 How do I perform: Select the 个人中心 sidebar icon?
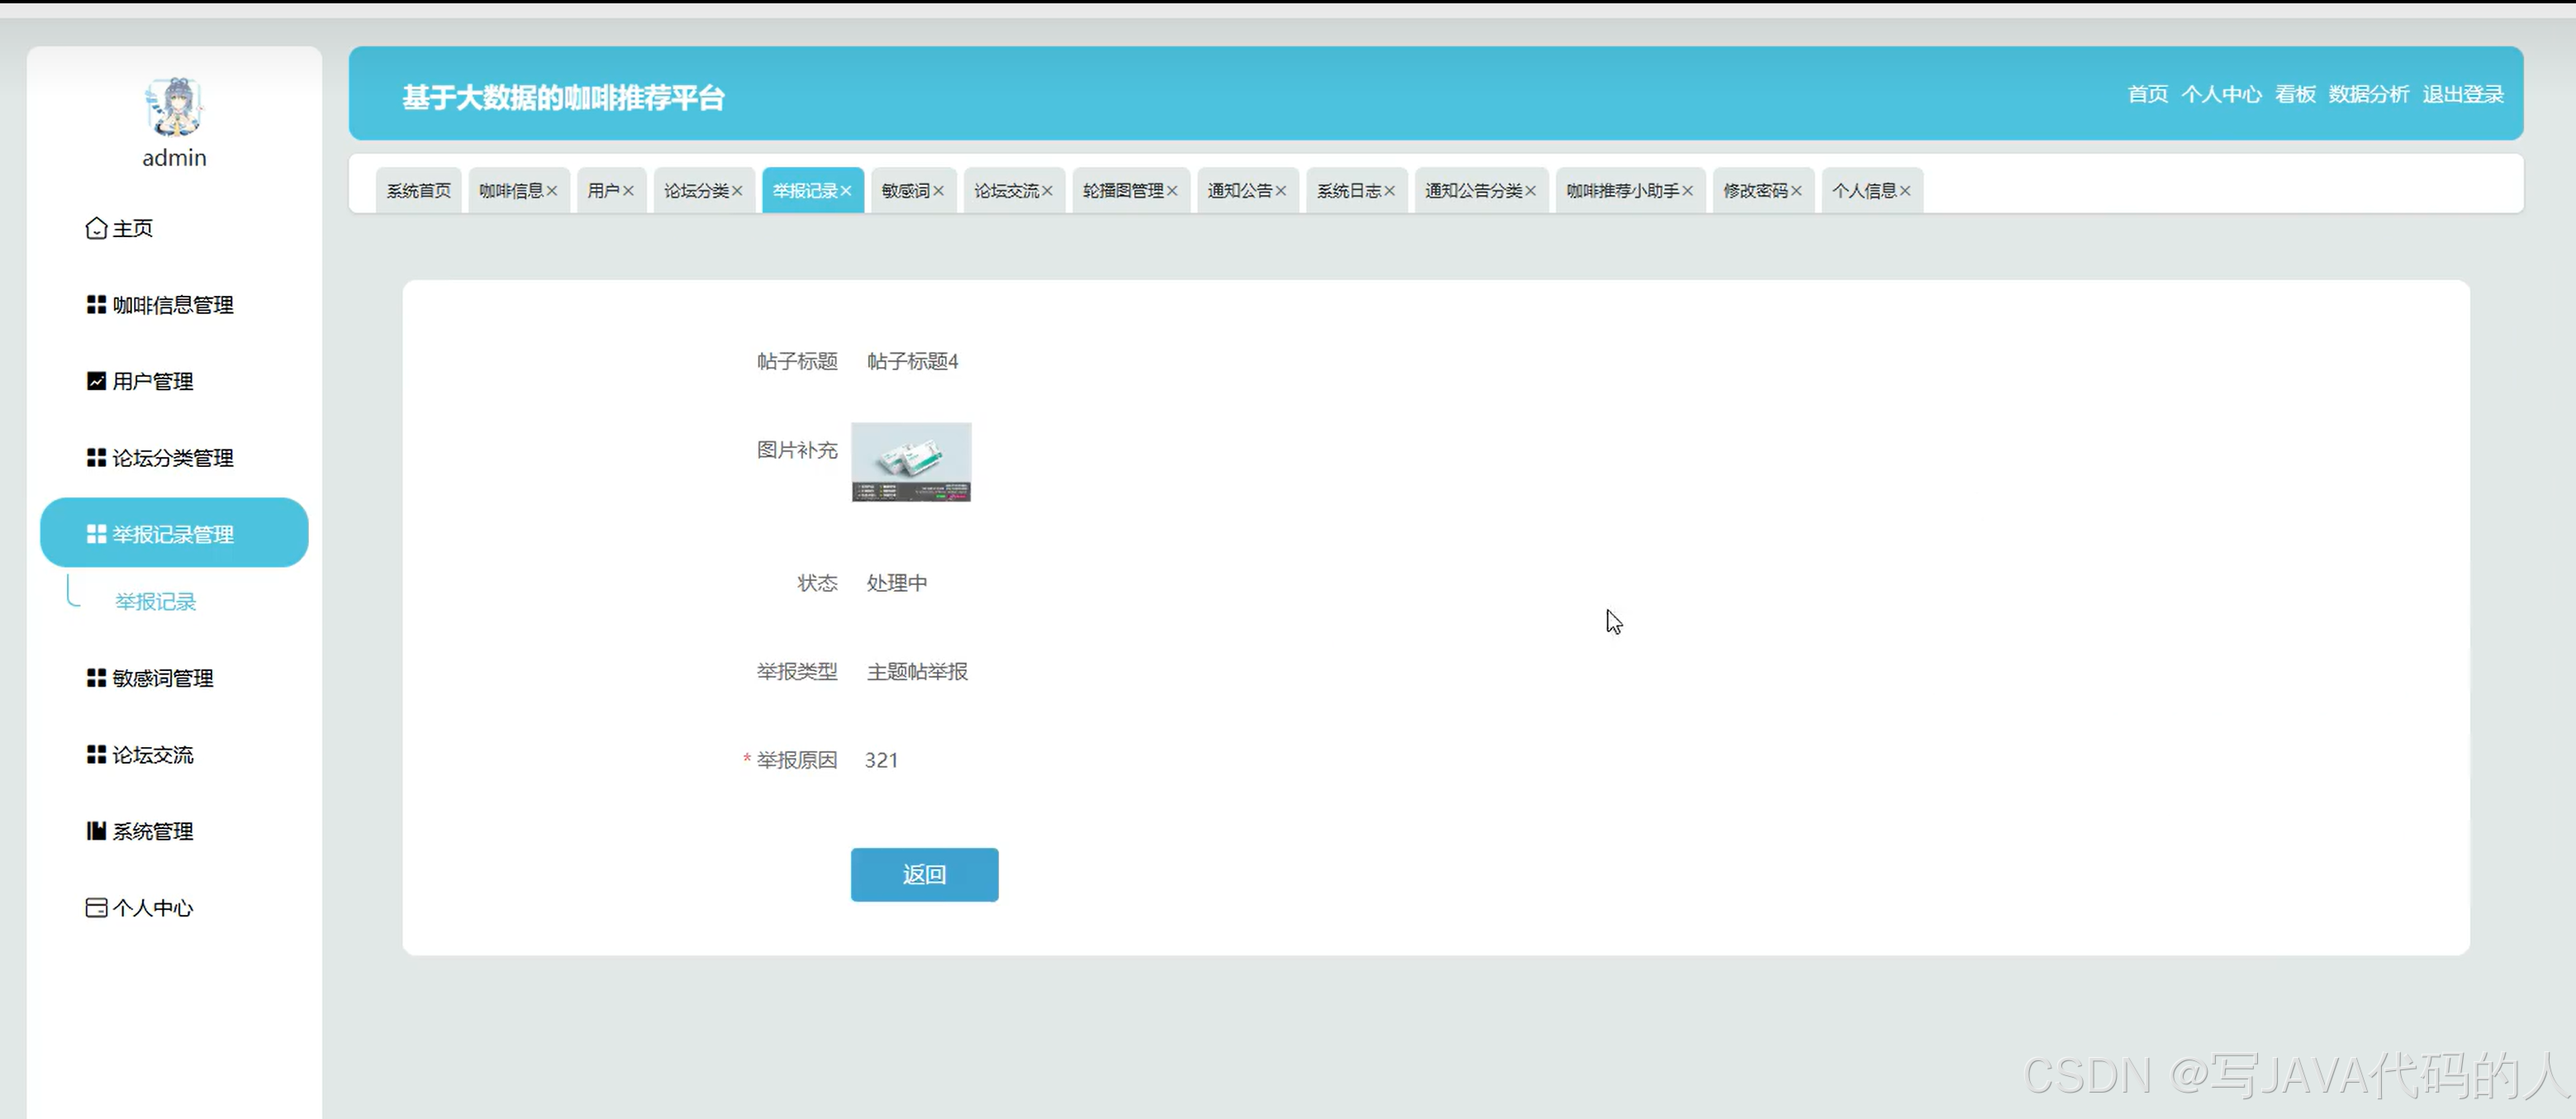point(95,906)
